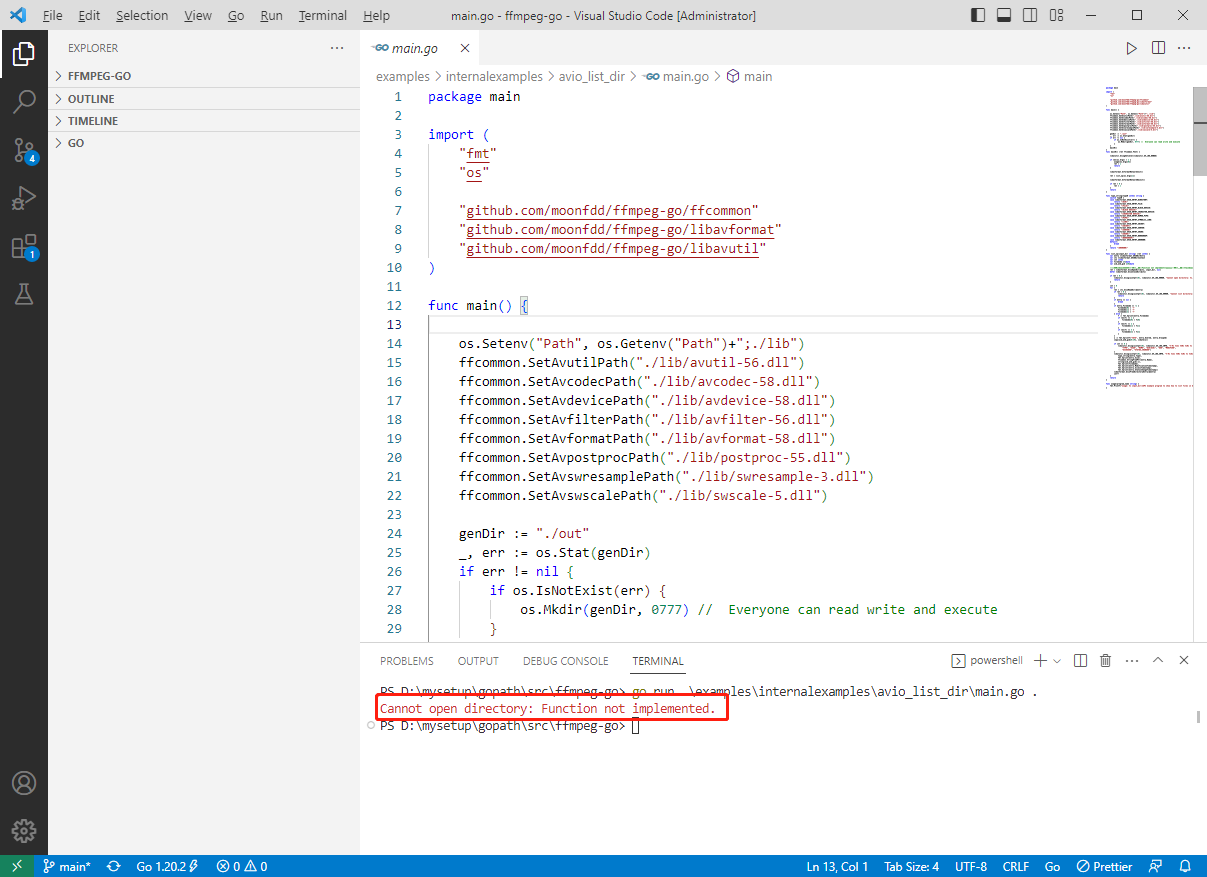This screenshot has width=1207, height=877.
Task: Click the UTF-8 encoding indicator
Action: pos(971,866)
